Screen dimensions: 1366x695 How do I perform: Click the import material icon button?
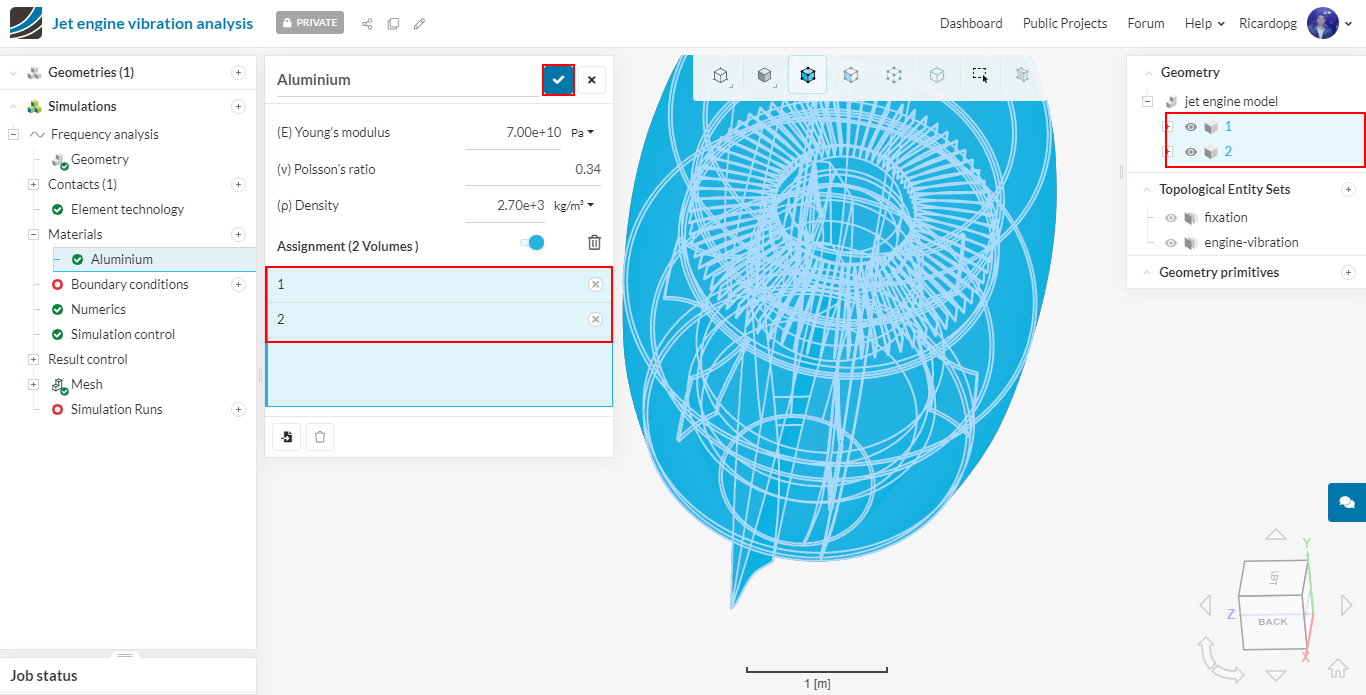pos(287,437)
